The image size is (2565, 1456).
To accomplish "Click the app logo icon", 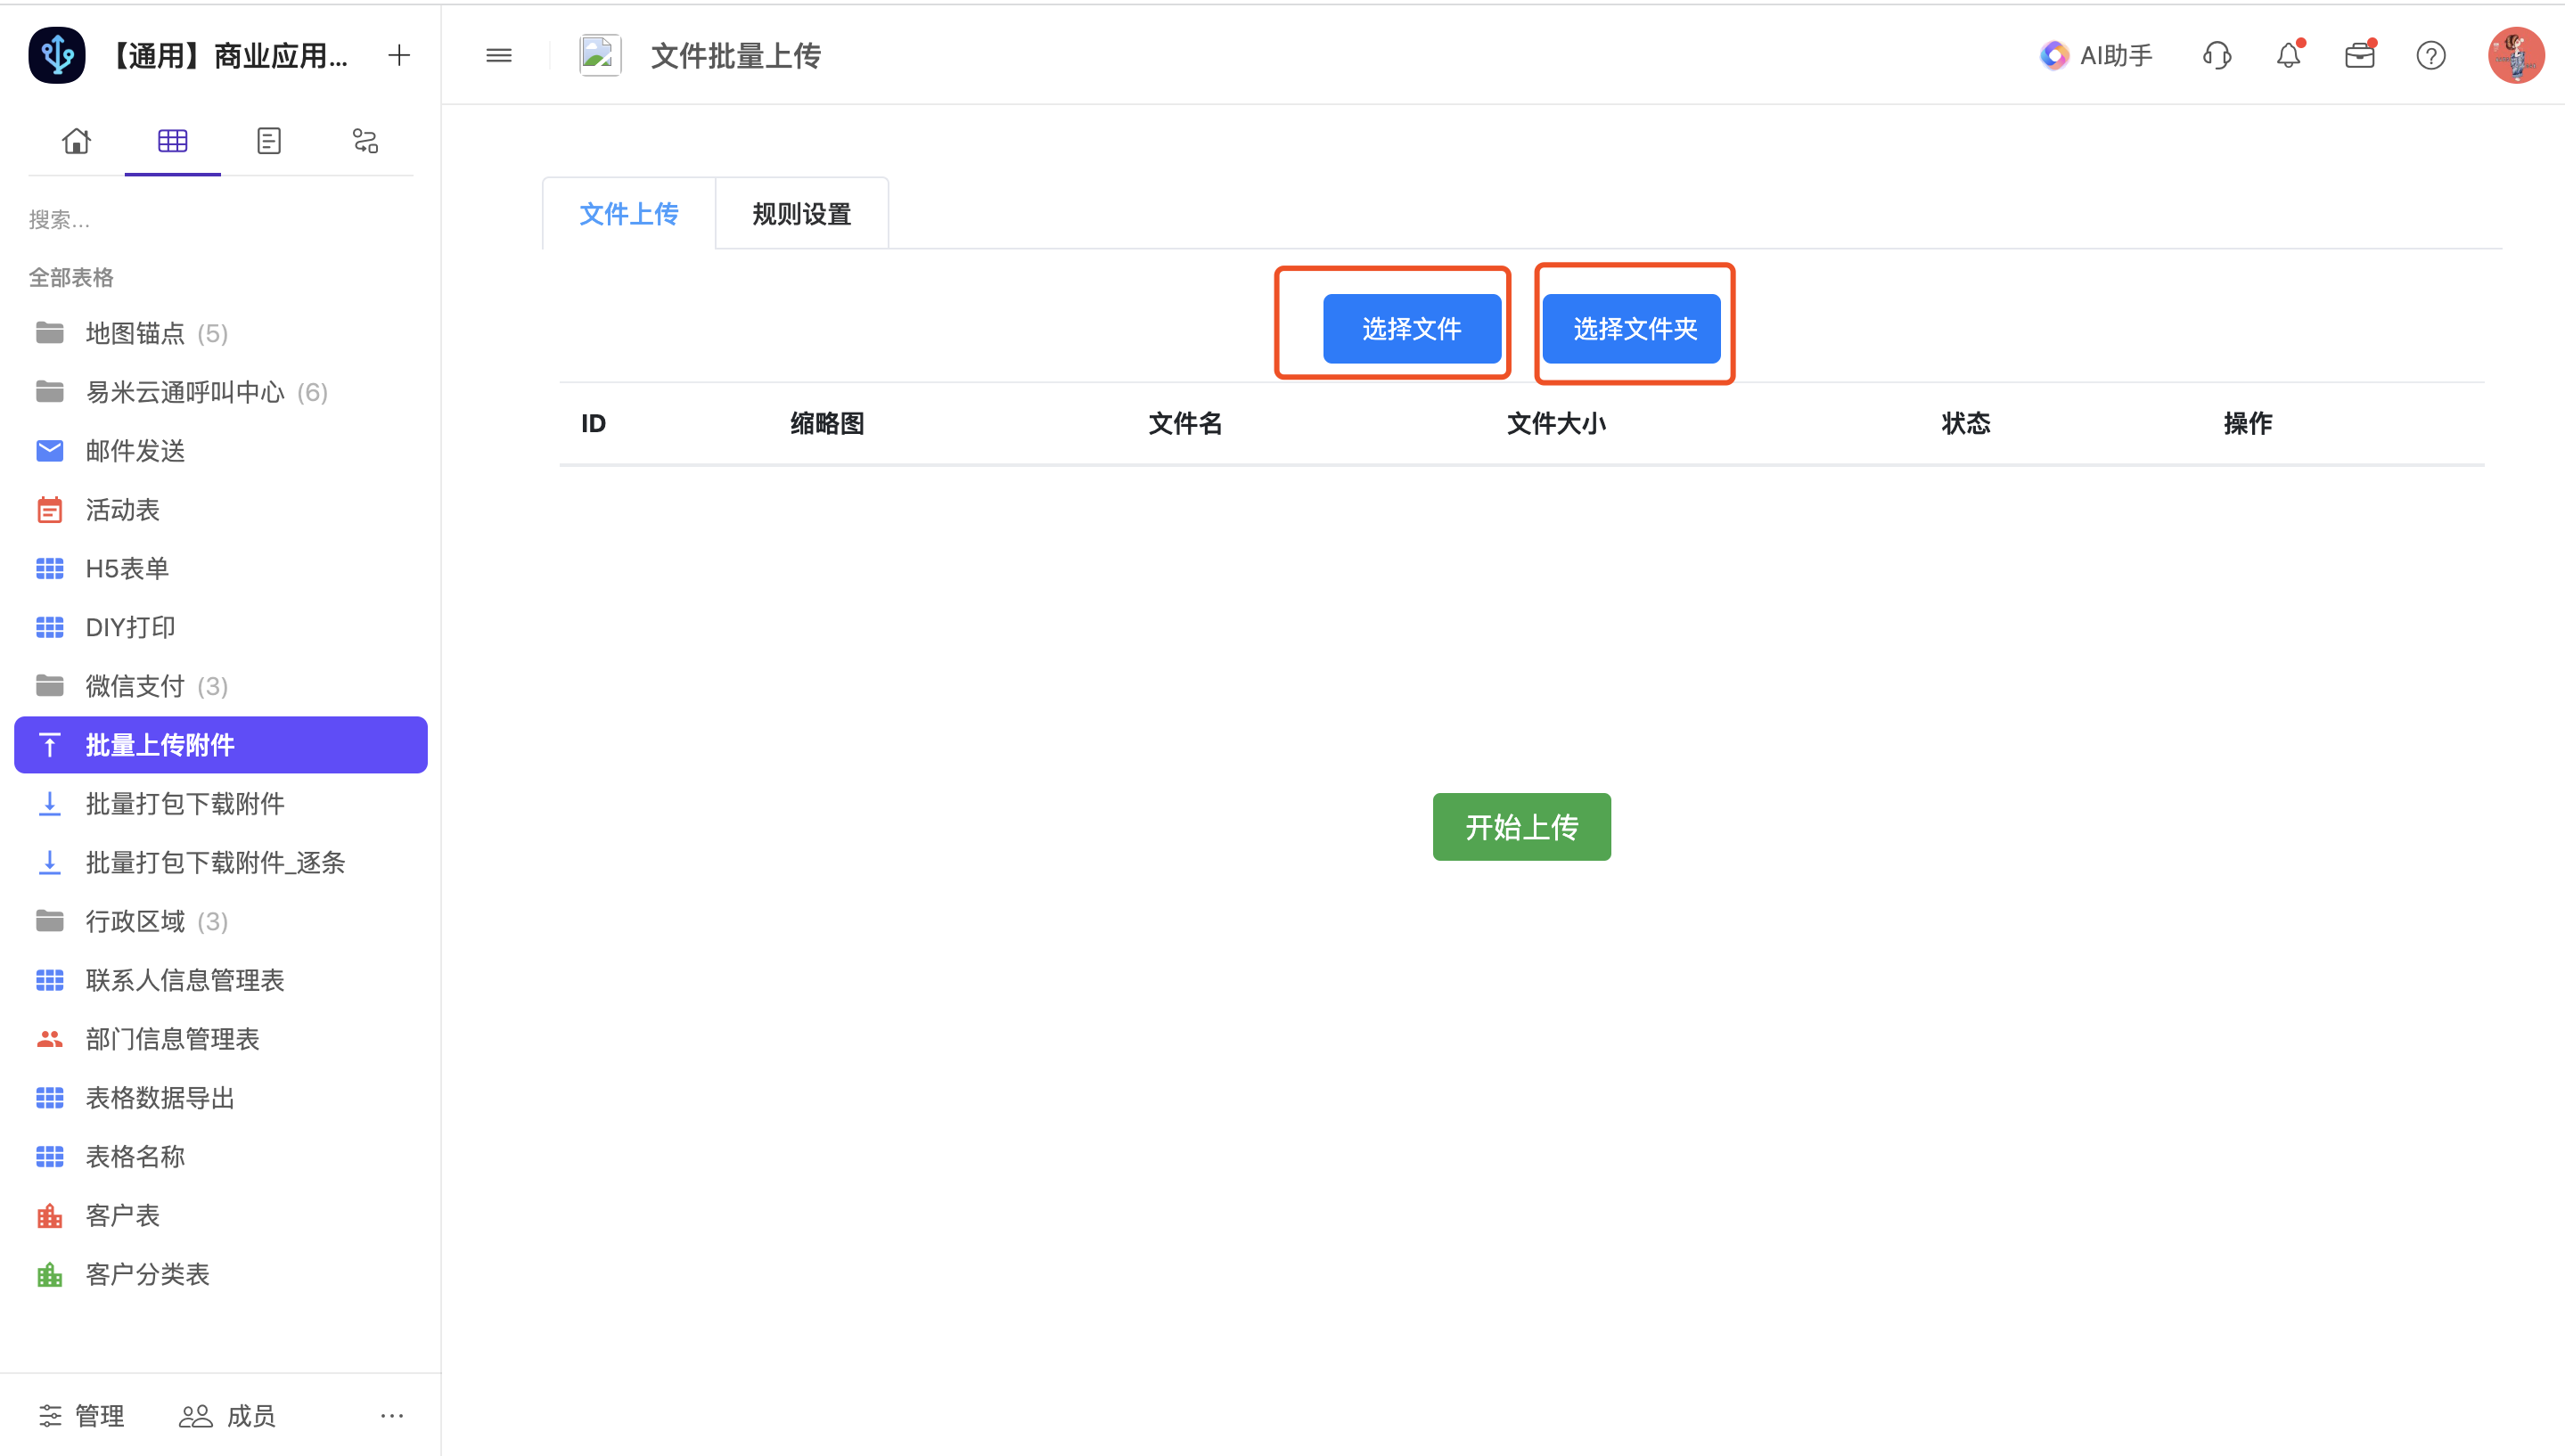I will point(57,55).
